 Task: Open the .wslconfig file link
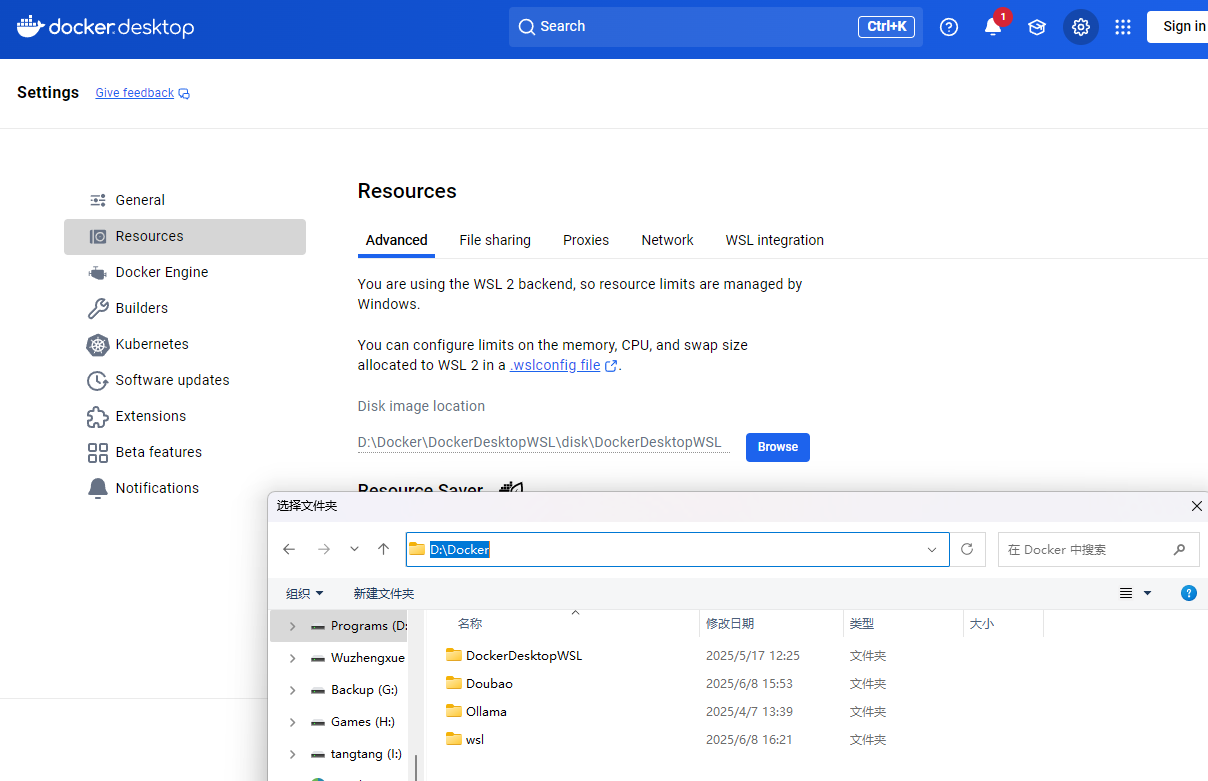(556, 365)
